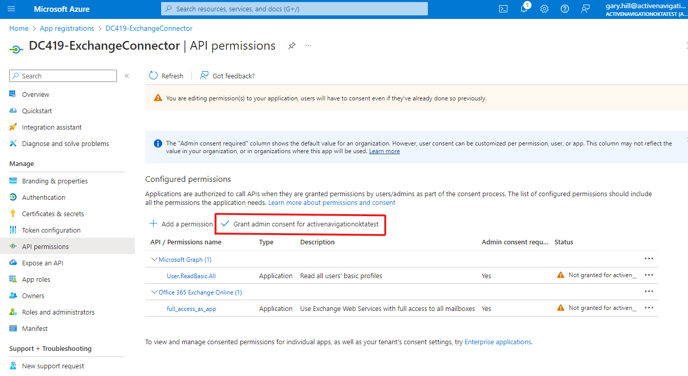The height and width of the screenshot is (376, 688).
Task: Click the Overview icon in sidebar
Action: 13,94
